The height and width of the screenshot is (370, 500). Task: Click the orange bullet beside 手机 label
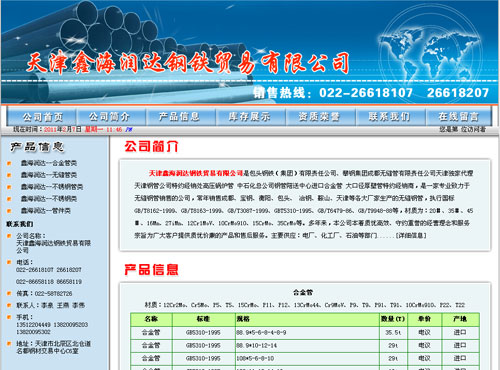9,317
